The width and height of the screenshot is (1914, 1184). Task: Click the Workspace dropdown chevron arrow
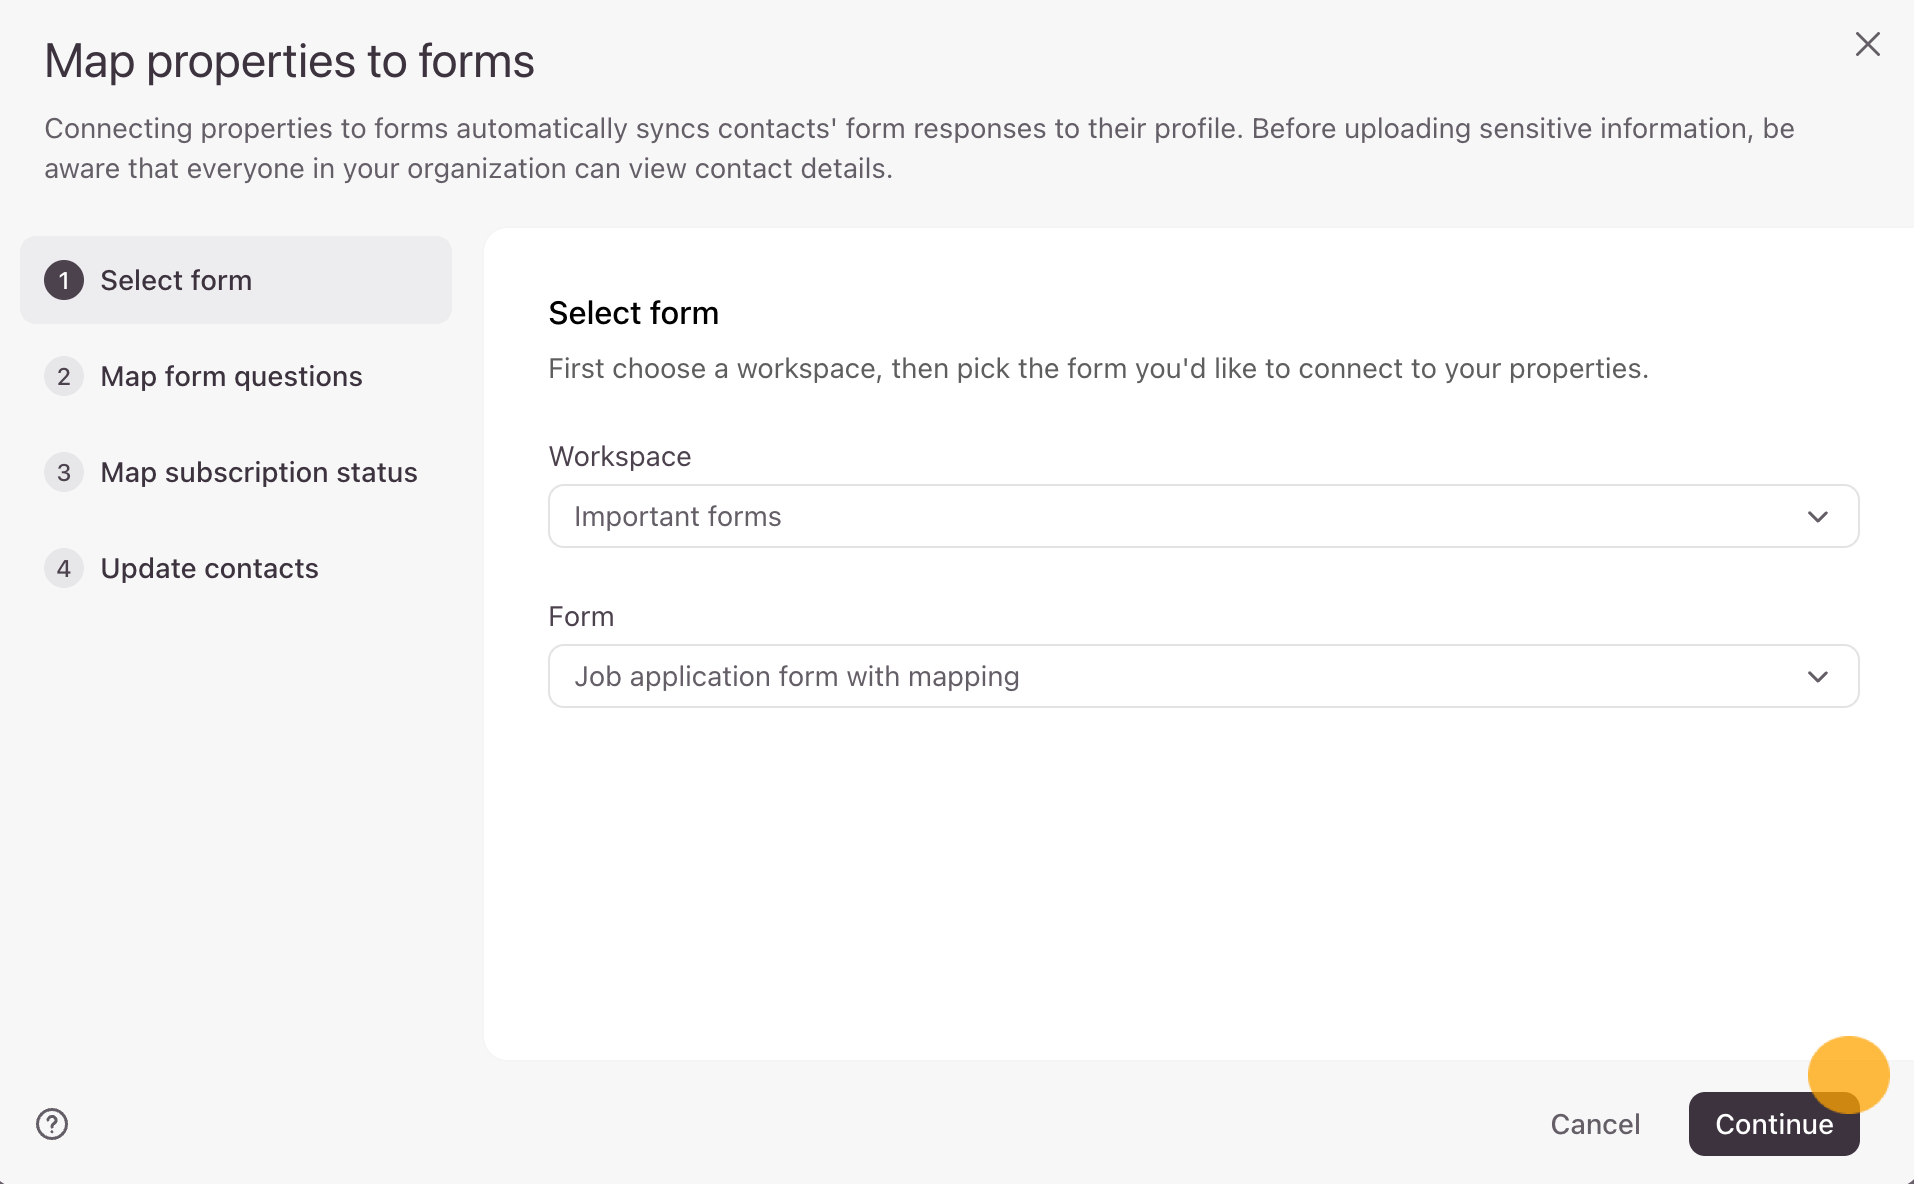click(x=1817, y=517)
